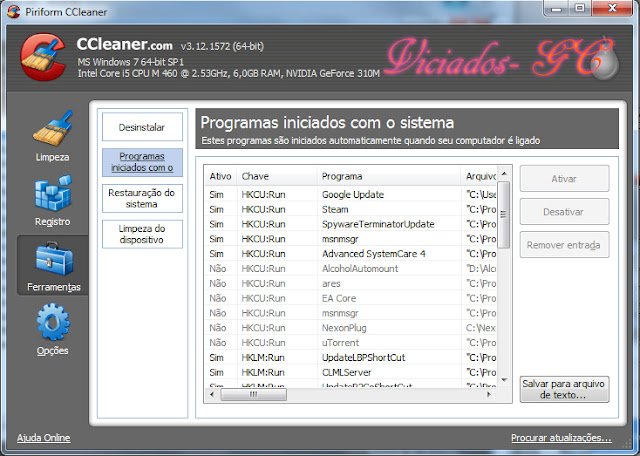Select Programas iniciados com o sistema tab
The image size is (640, 456).
(x=142, y=162)
